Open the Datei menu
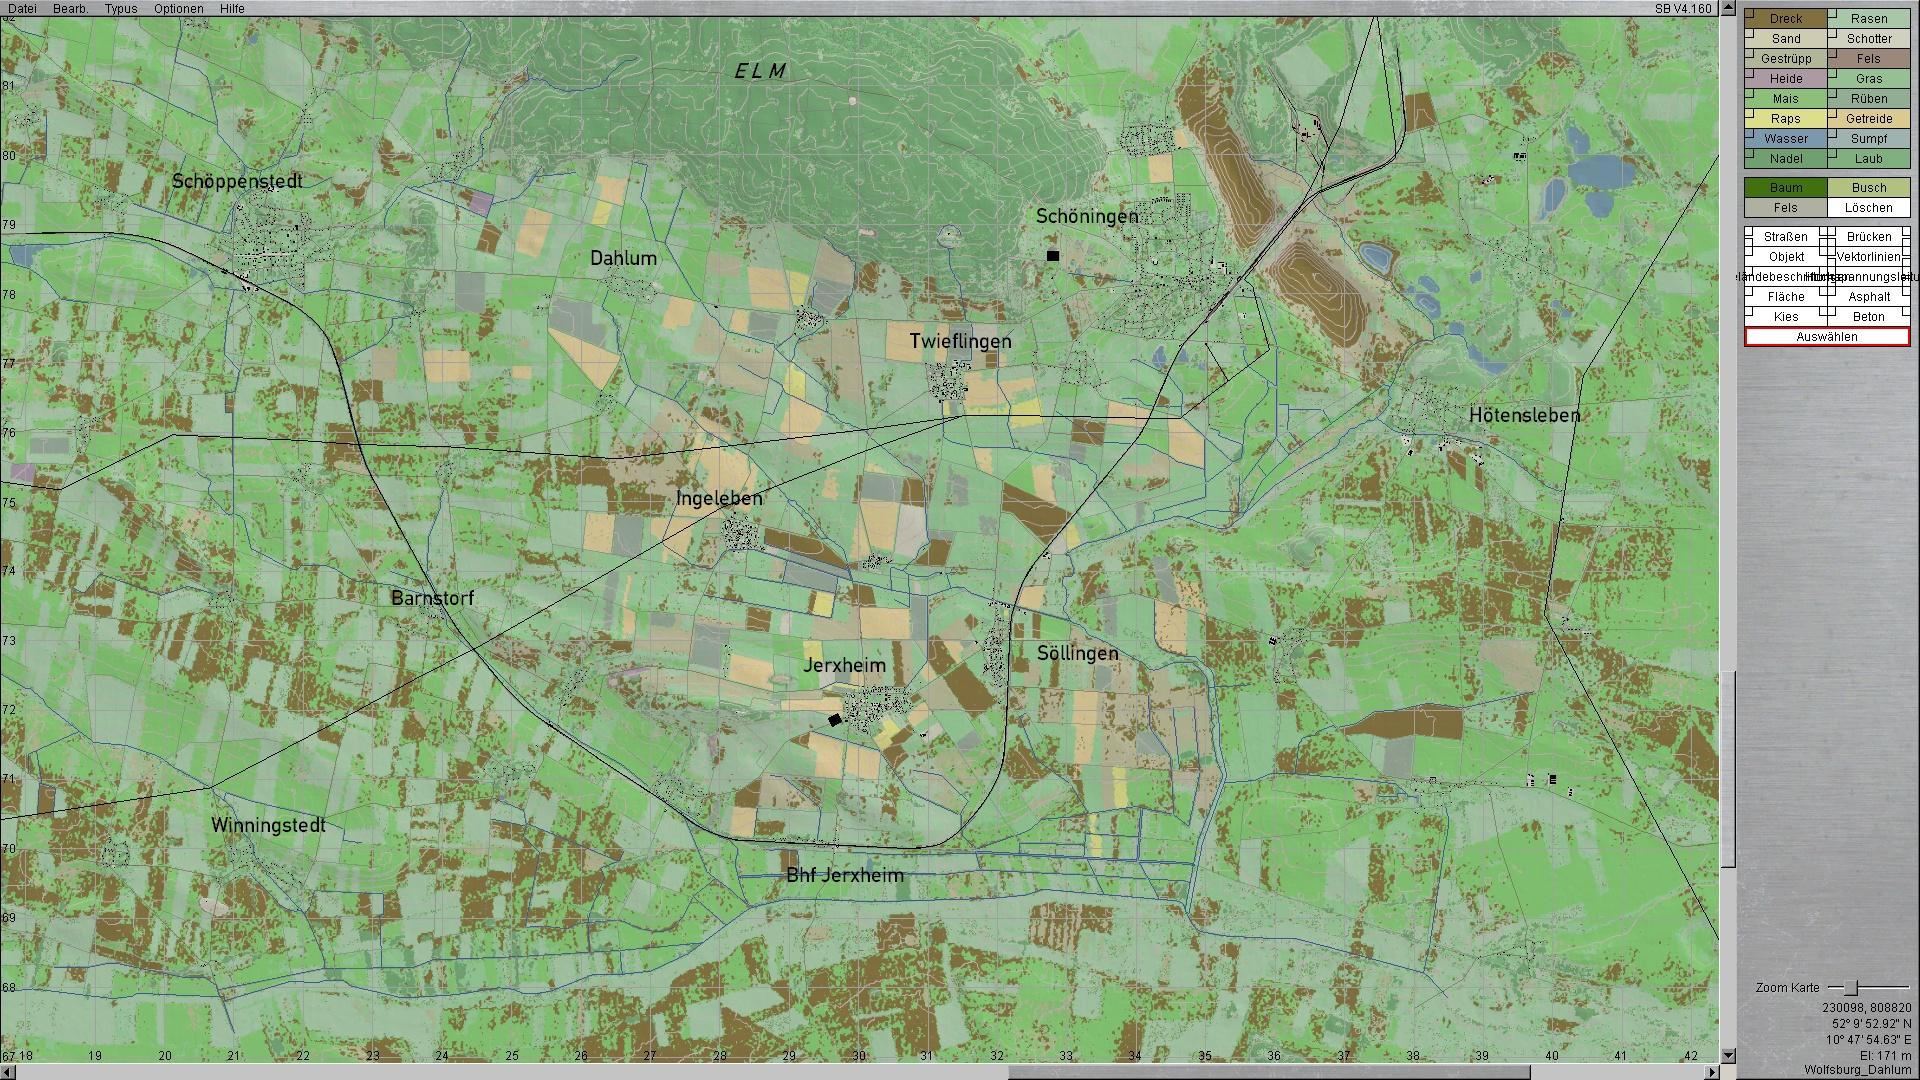This screenshot has height=1080, width=1920. coord(22,9)
